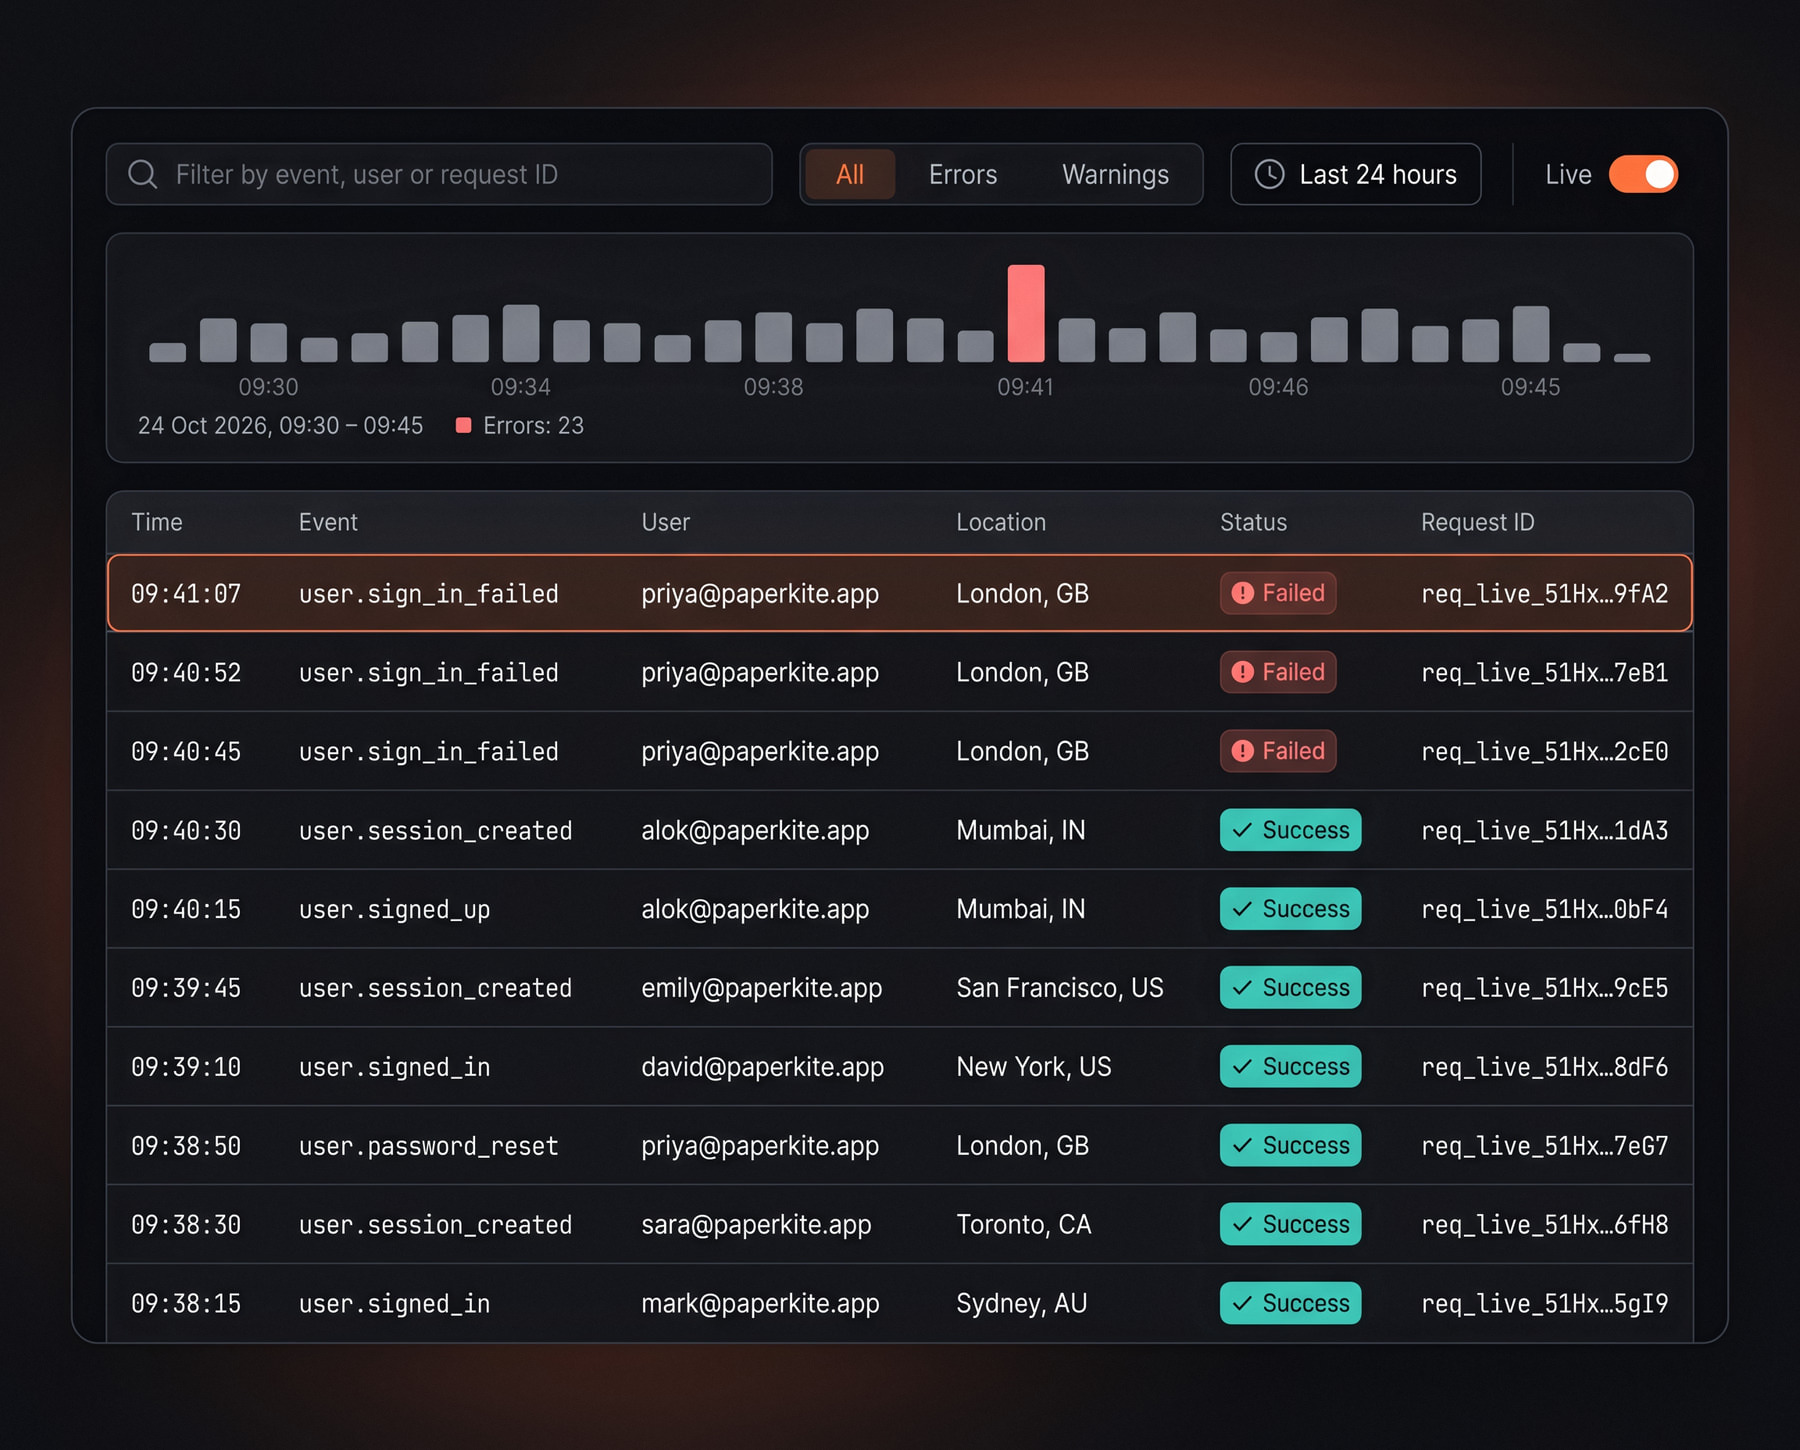The height and width of the screenshot is (1450, 1800).
Task: Click the checkmark icon in the 09:38:50 Success badge
Action: [x=1242, y=1146]
